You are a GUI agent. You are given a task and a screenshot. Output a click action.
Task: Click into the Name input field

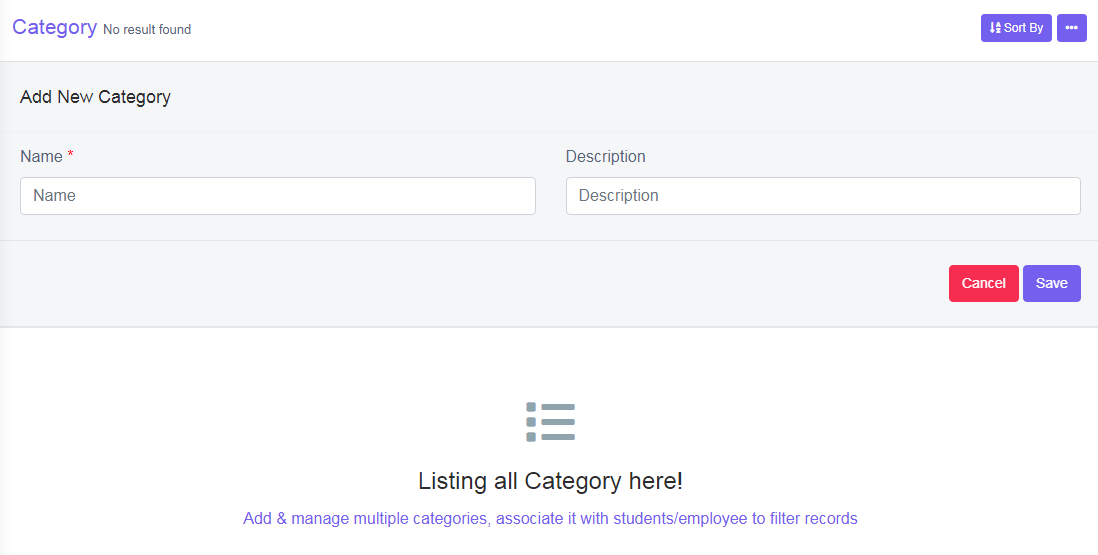click(278, 196)
